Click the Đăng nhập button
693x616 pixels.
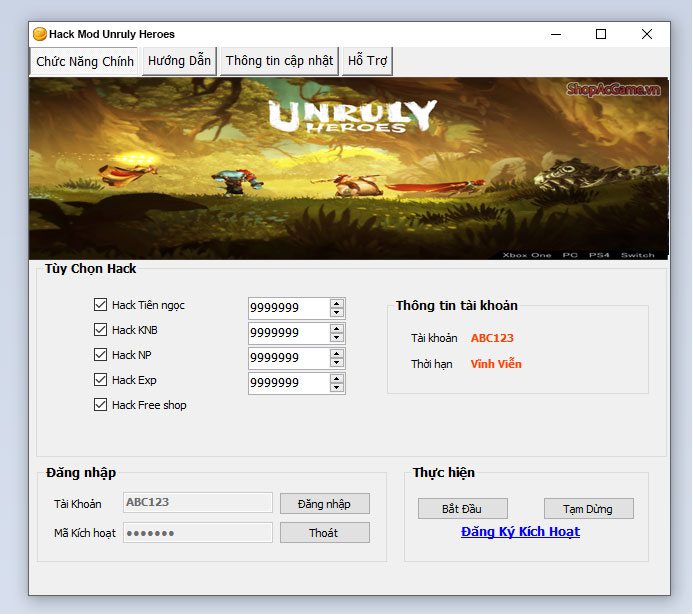pyautogui.click(x=324, y=504)
